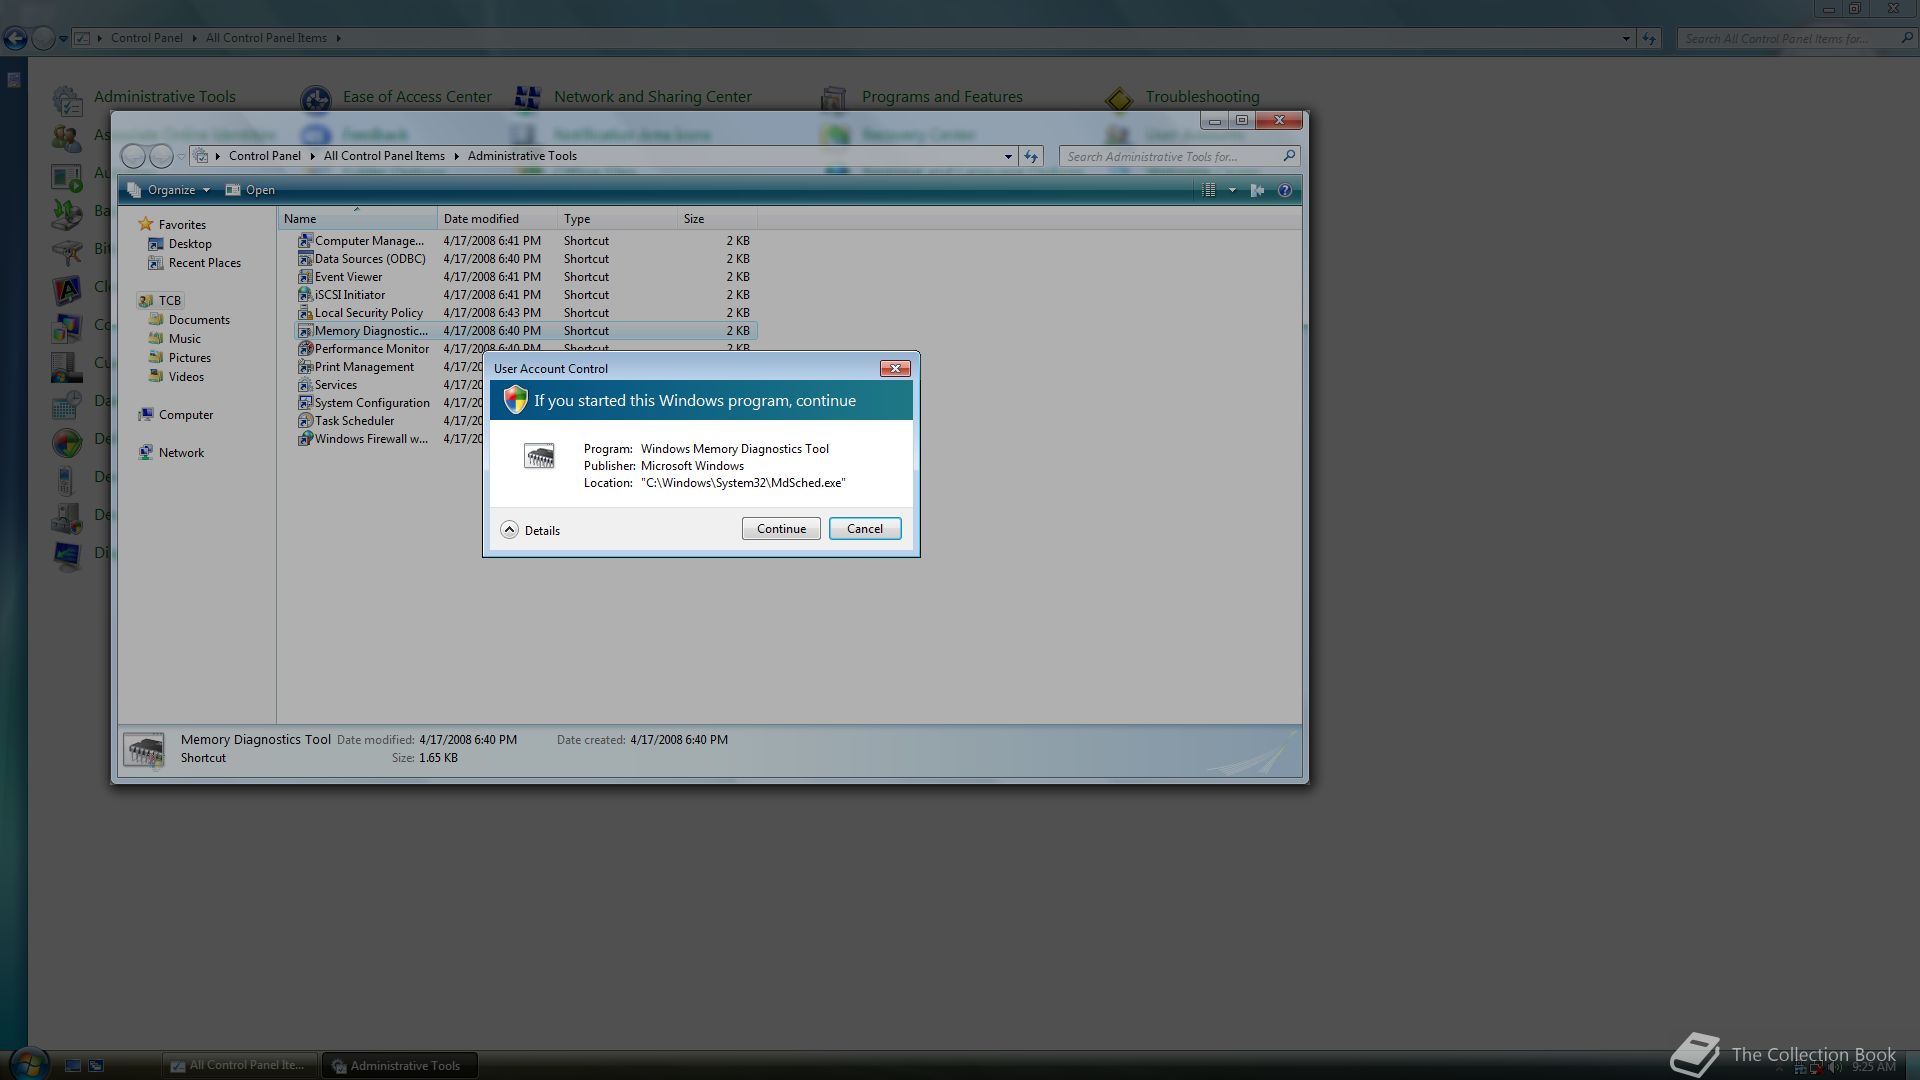The image size is (1920, 1080).
Task: Open Desktop in navigation pane
Action: (180, 244)
